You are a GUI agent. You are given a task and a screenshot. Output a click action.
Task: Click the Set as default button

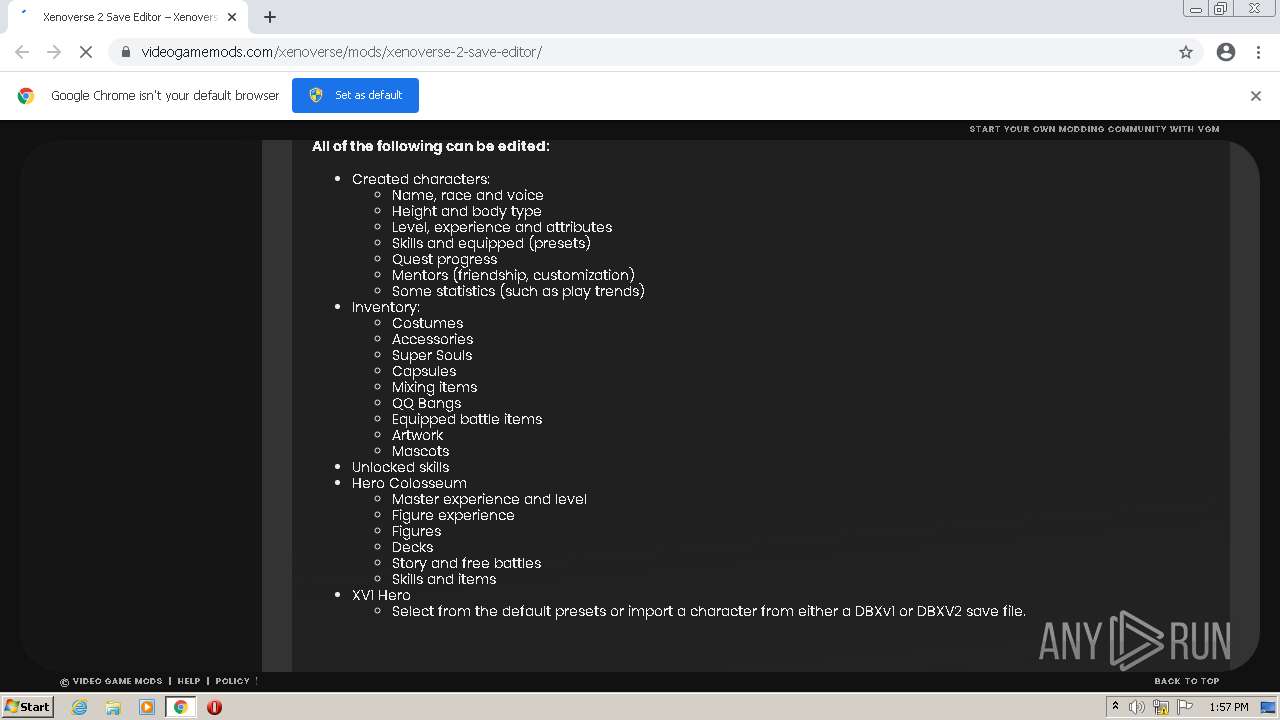[355, 95]
